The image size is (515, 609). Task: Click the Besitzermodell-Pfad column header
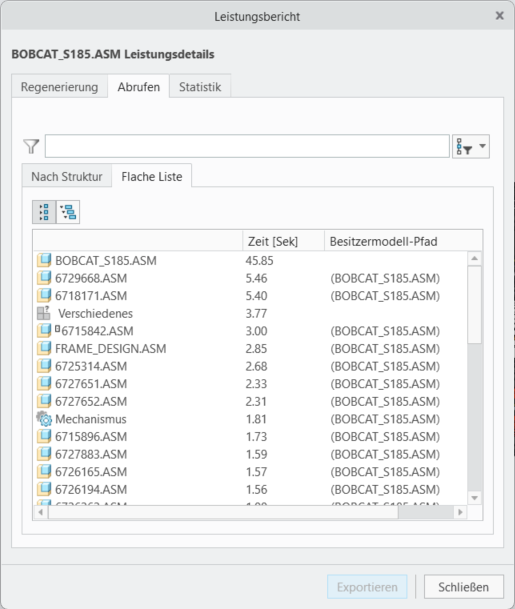[403, 241]
